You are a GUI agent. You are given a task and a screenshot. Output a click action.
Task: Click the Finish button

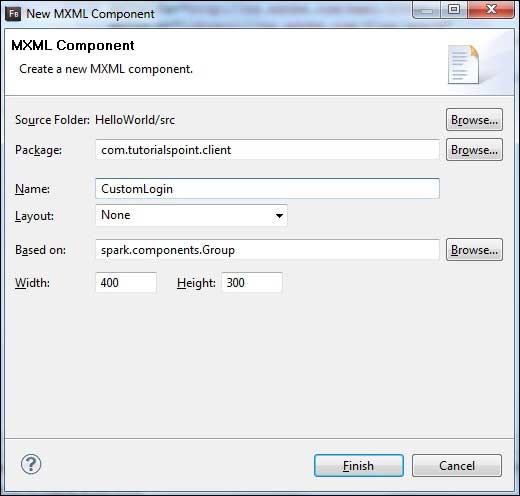[x=359, y=466]
